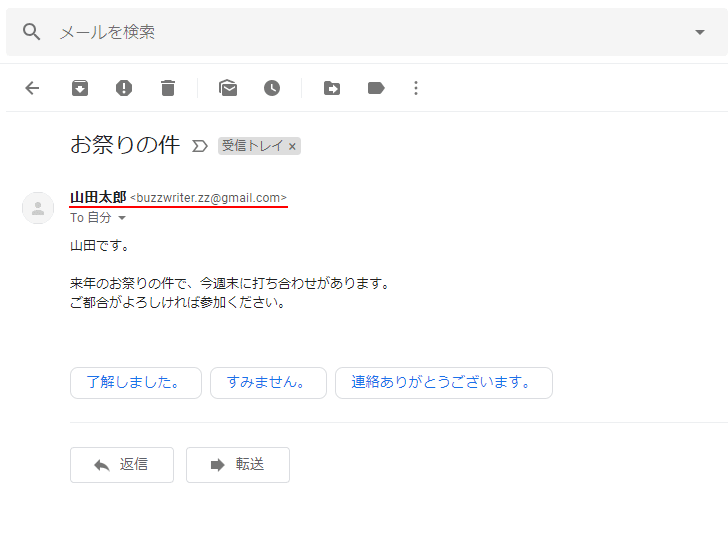This screenshot has height=534, width=728.
Task: Expand the To 自分 details arrow
Action: click(x=122, y=218)
